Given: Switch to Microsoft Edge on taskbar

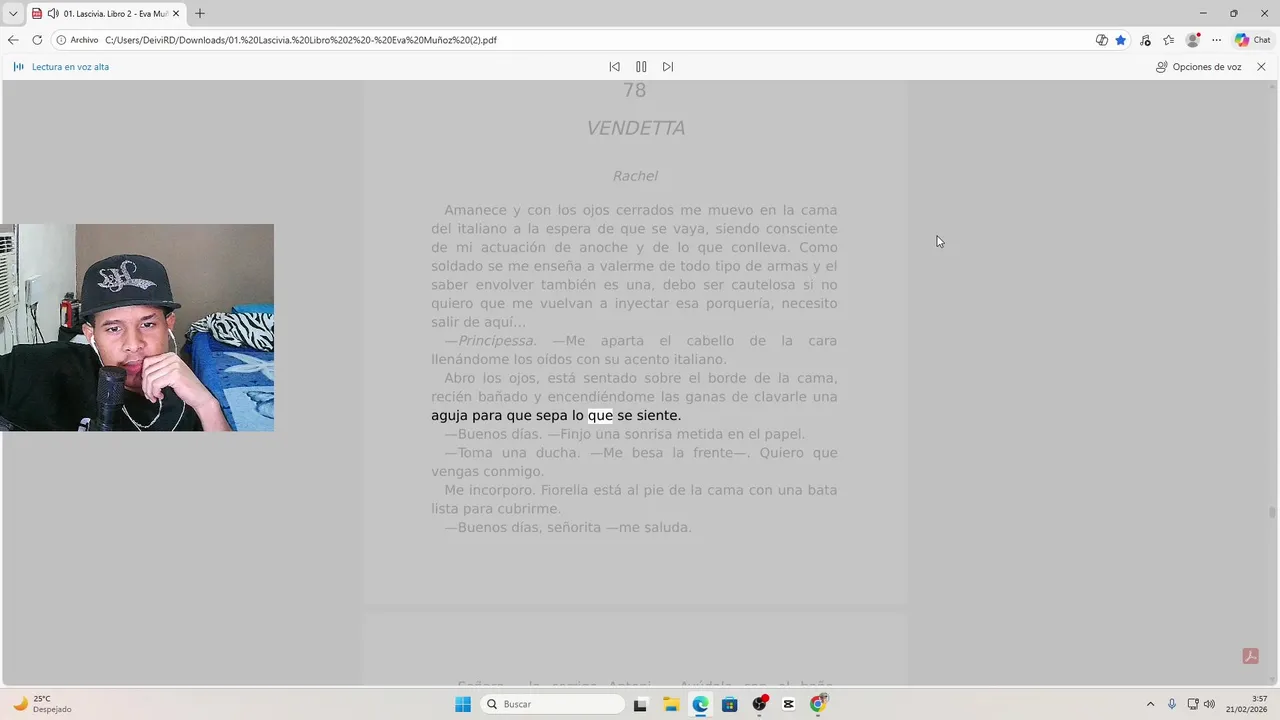Looking at the screenshot, I should 700,704.
